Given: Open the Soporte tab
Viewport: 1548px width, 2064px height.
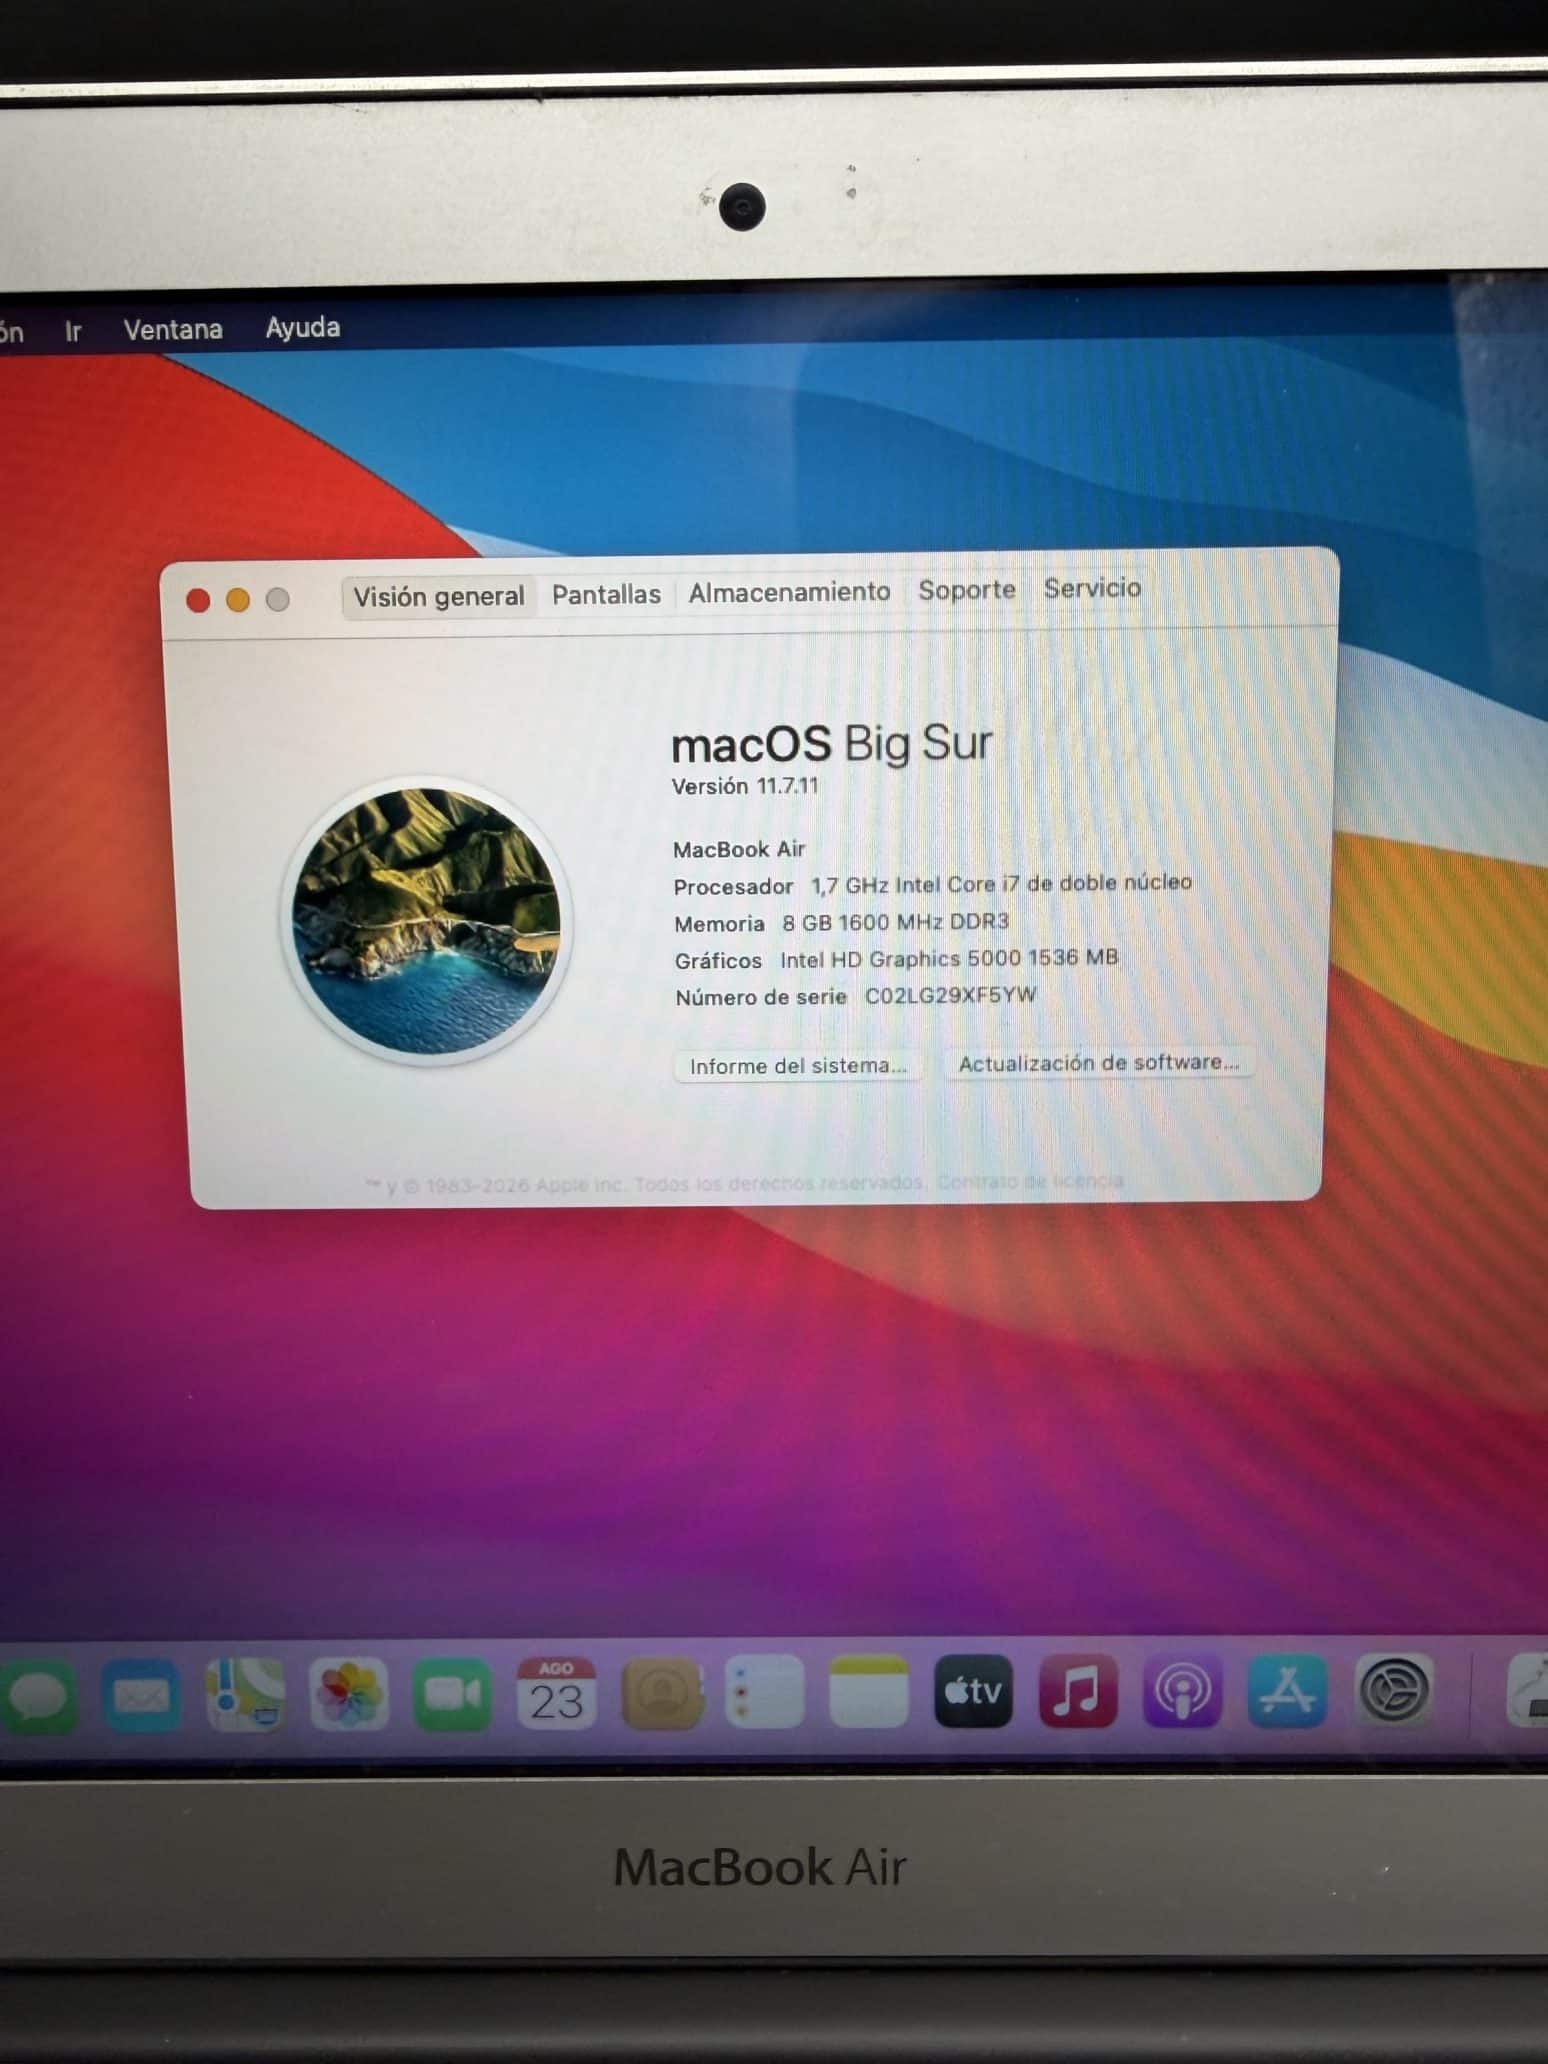Looking at the screenshot, I should [x=967, y=590].
